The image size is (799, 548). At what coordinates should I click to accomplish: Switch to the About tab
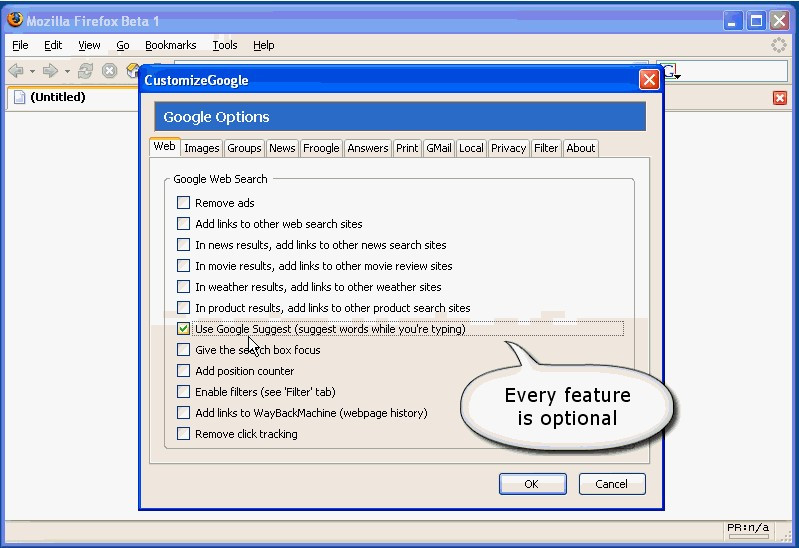[x=581, y=148]
